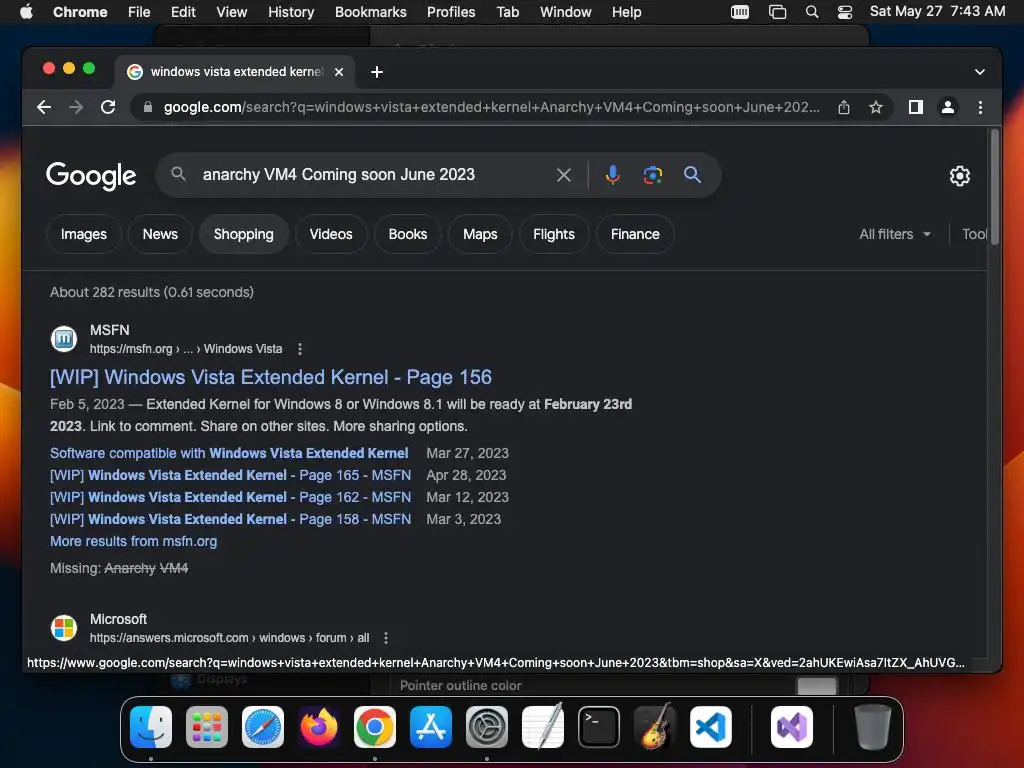Search by image with Google Lens
1024x768 pixels.
click(x=652, y=175)
